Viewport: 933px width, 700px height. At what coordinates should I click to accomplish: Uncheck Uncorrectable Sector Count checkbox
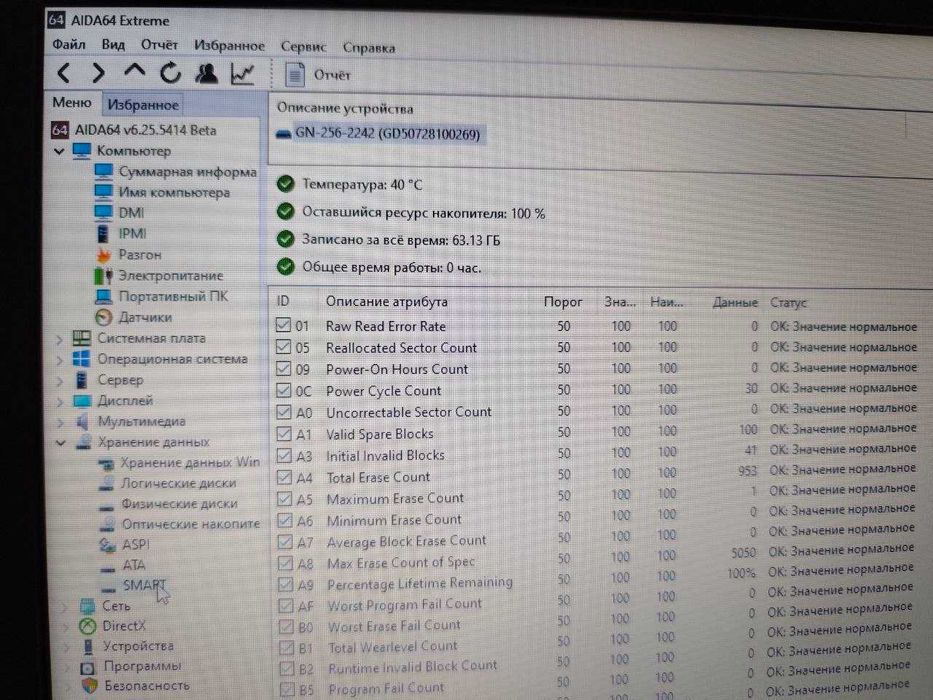(x=284, y=412)
